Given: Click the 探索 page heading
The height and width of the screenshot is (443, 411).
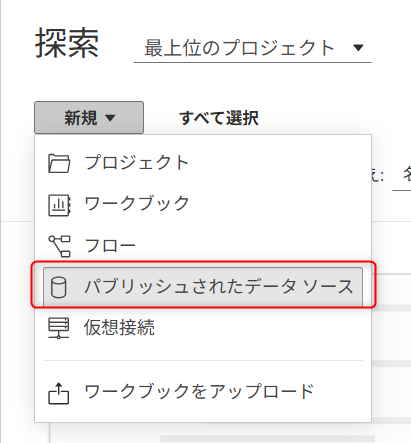Looking at the screenshot, I should 67,43.
